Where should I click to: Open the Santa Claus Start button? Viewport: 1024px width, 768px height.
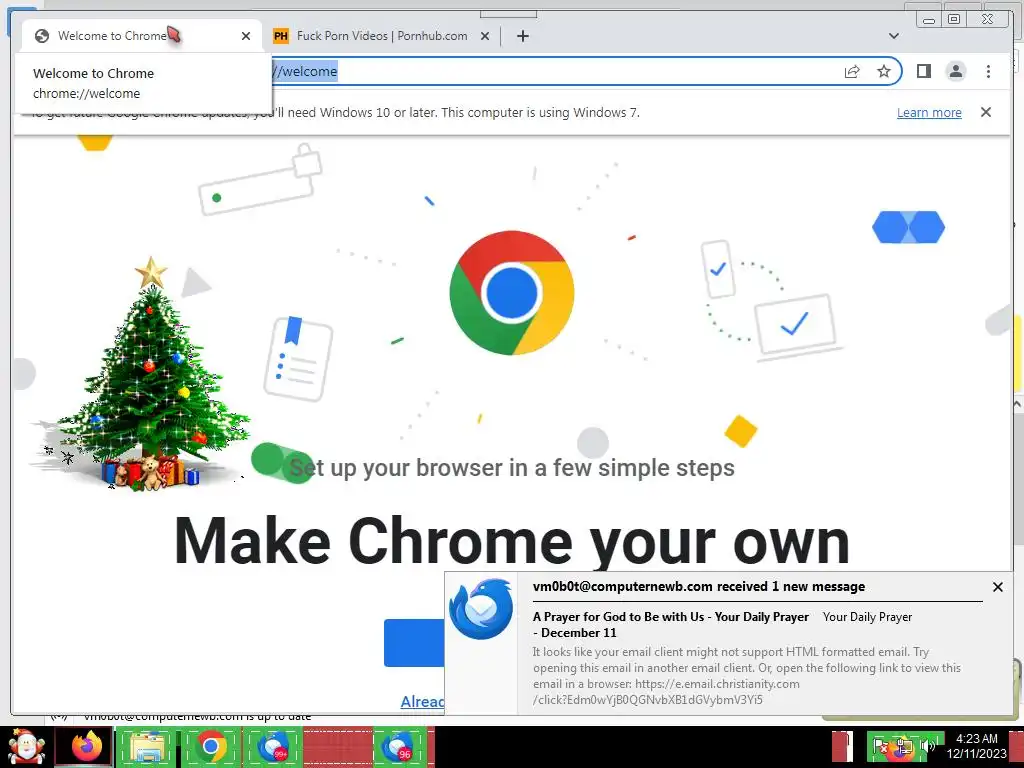(x=25, y=747)
